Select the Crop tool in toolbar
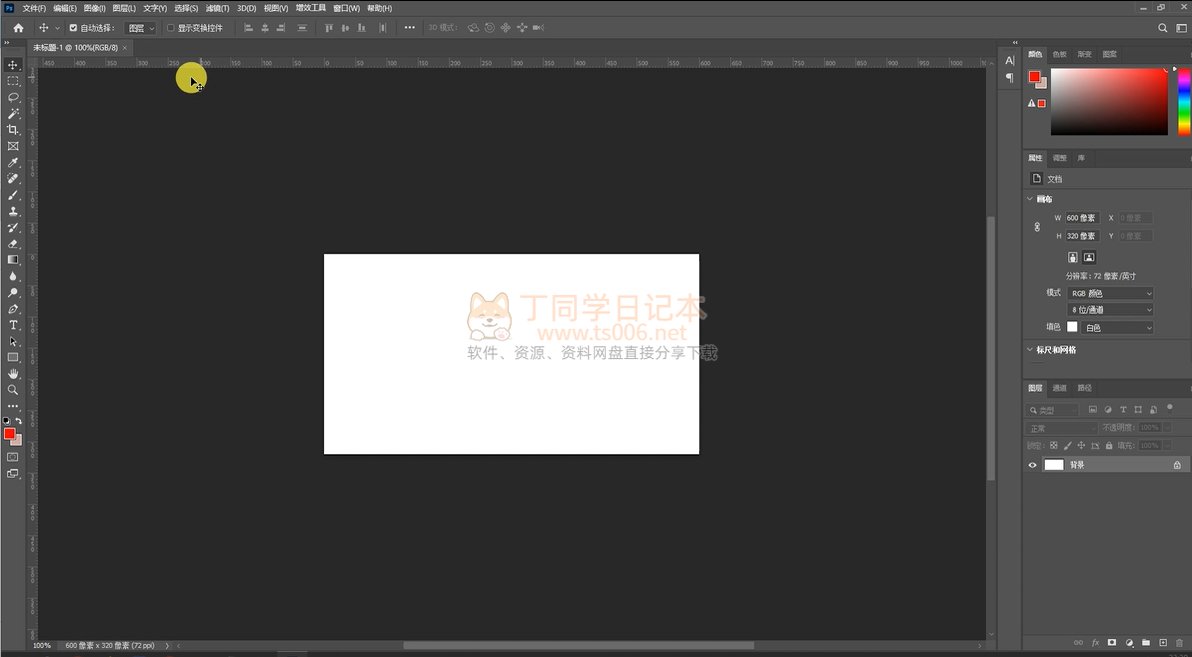The width and height of the screenshot is (1192, 657). [x=13, y=130]
